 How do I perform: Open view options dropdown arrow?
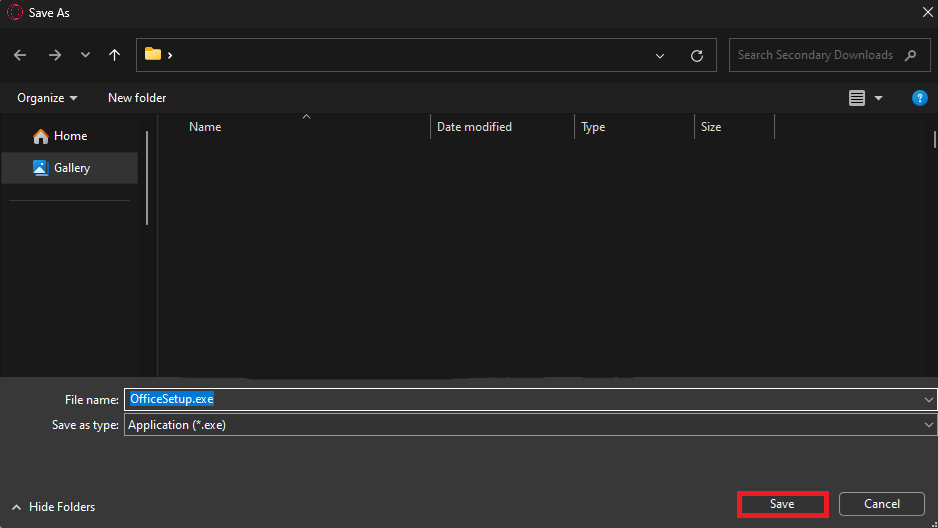coord(878,98)
